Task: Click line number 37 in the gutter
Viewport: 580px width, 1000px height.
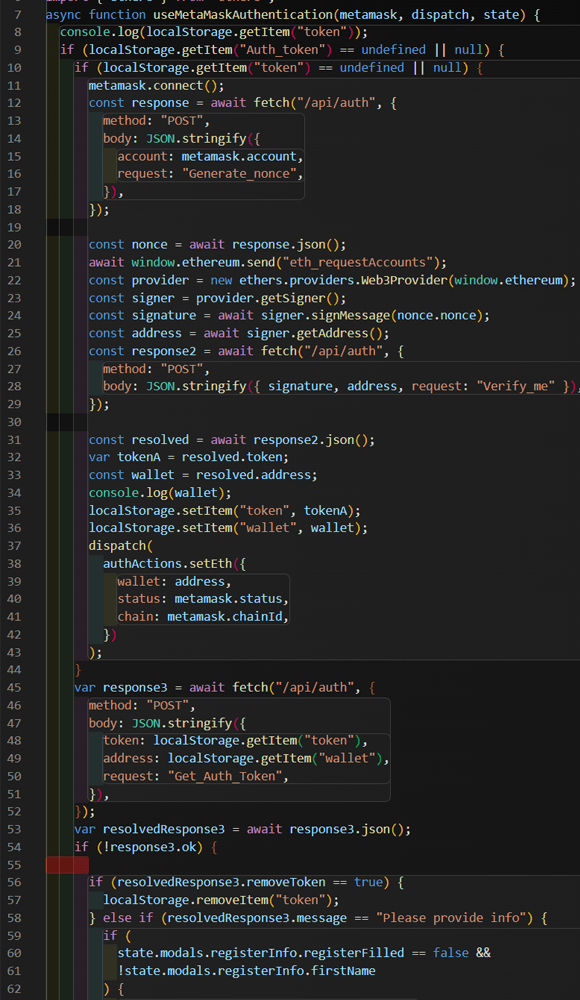Action: (x=14, y=545)
